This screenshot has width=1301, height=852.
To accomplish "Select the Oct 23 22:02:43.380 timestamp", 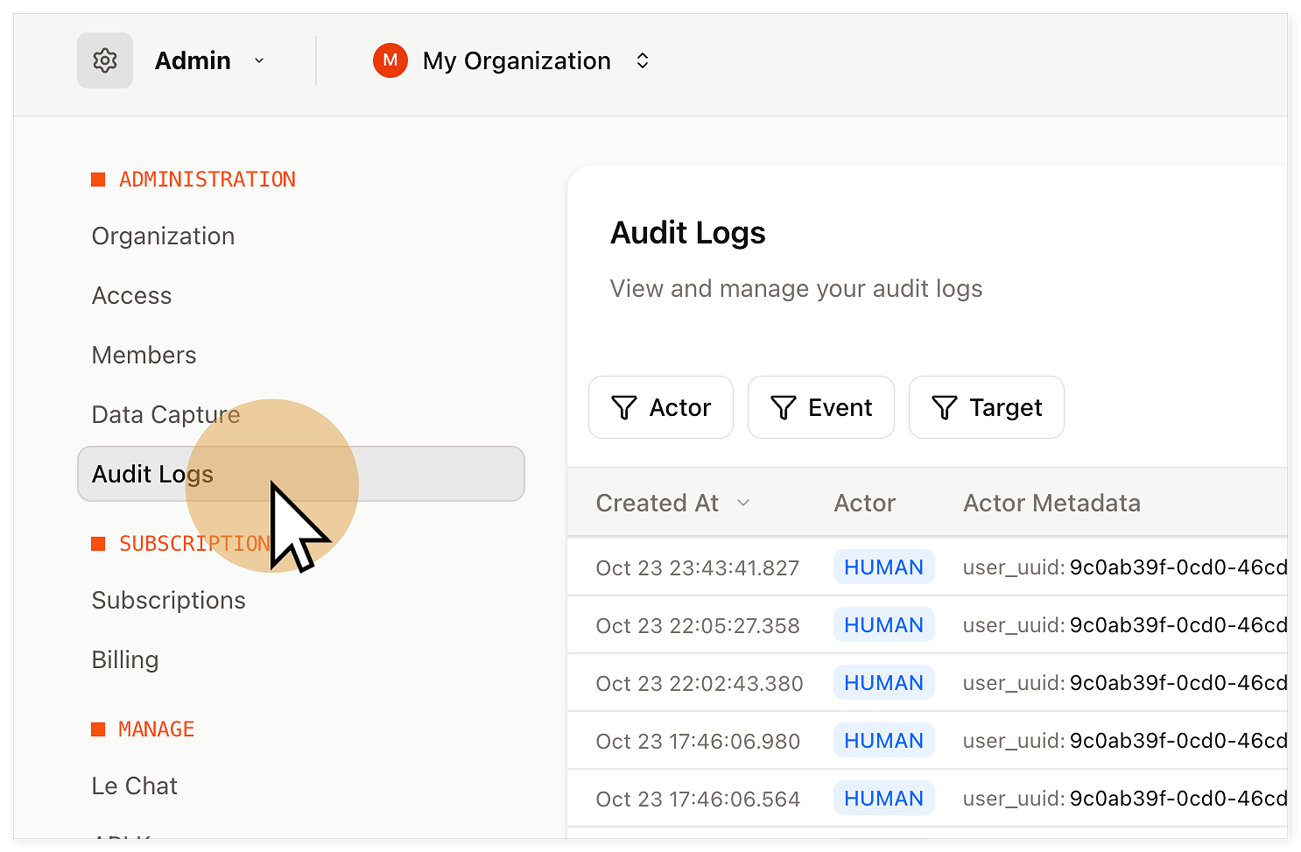I will [x=700, y=684].
